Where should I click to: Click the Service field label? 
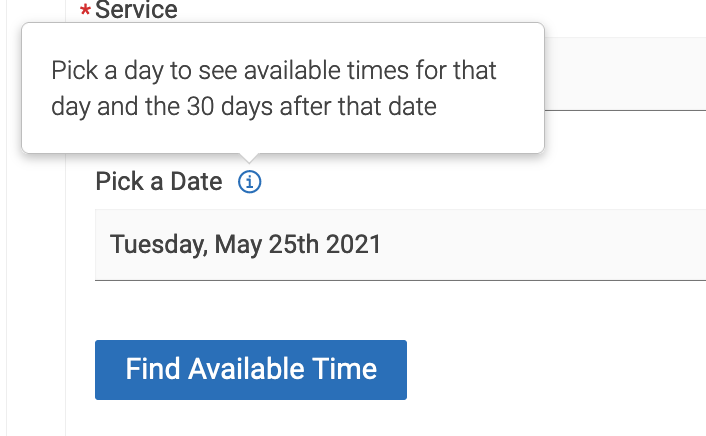136,9
